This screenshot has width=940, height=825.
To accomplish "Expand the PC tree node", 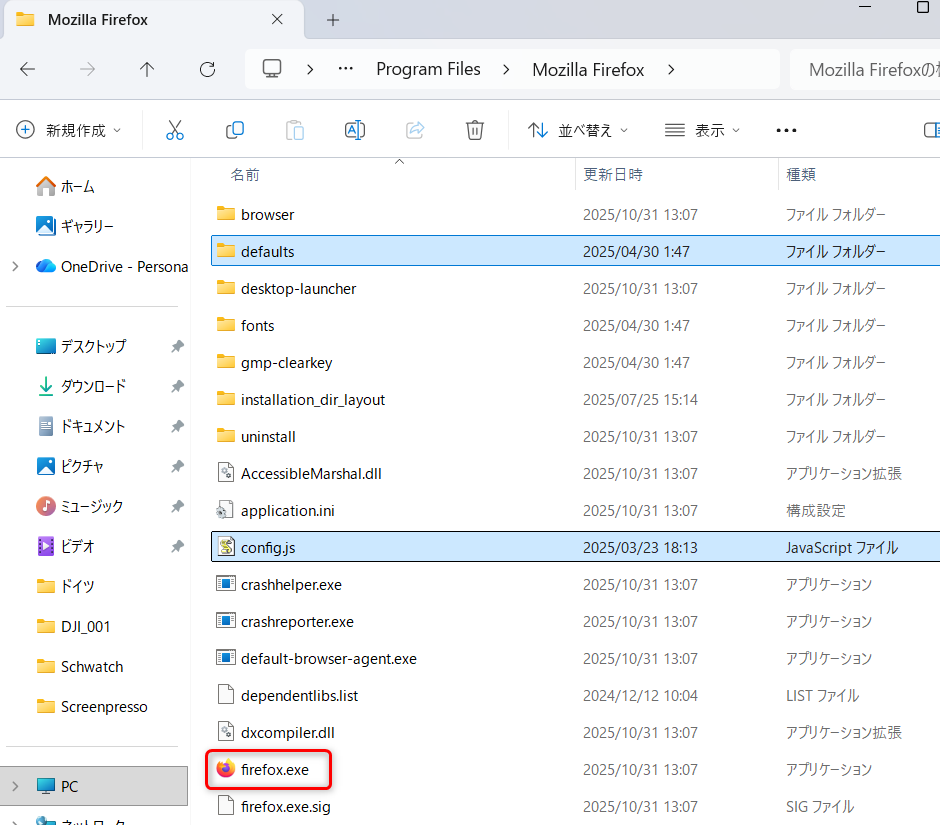I will pyautogui.click(x=15, y=786).
